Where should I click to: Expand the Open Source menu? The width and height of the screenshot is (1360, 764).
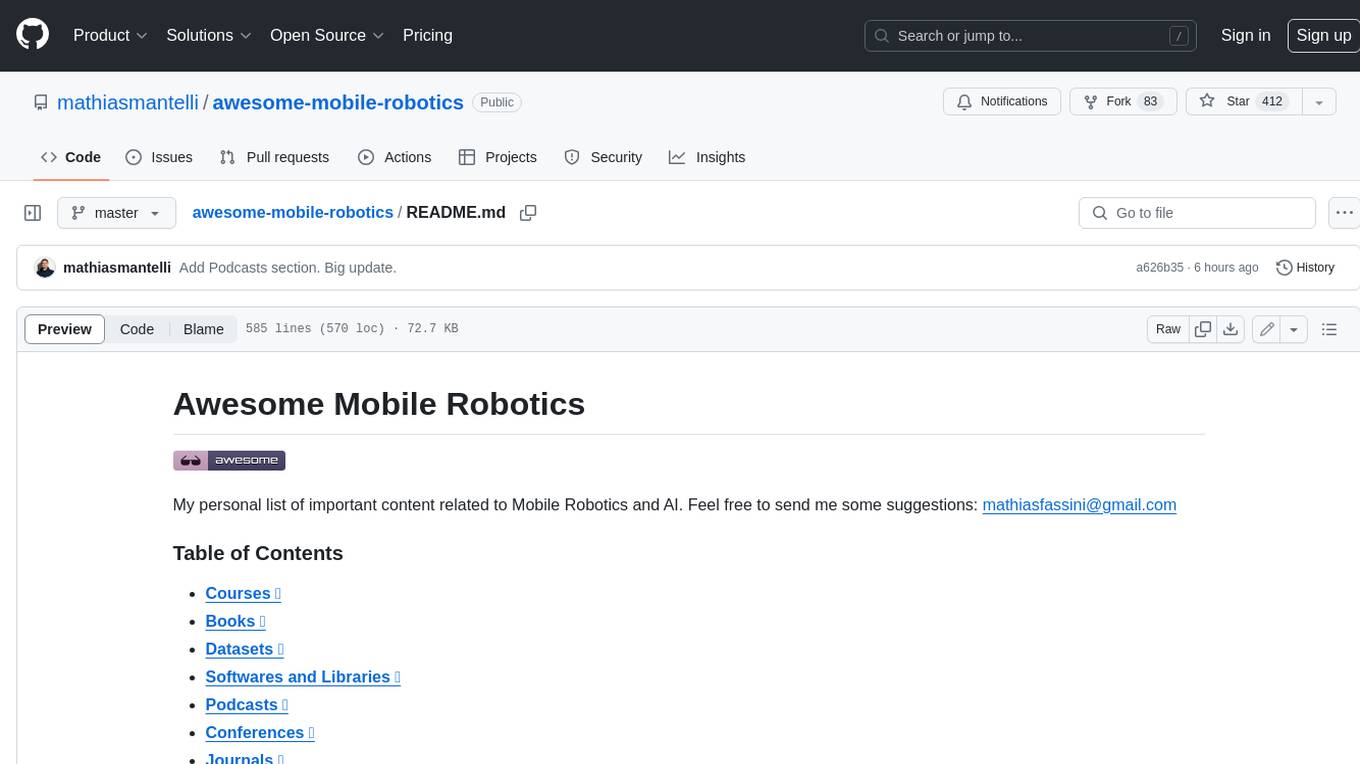coord(327,35)
